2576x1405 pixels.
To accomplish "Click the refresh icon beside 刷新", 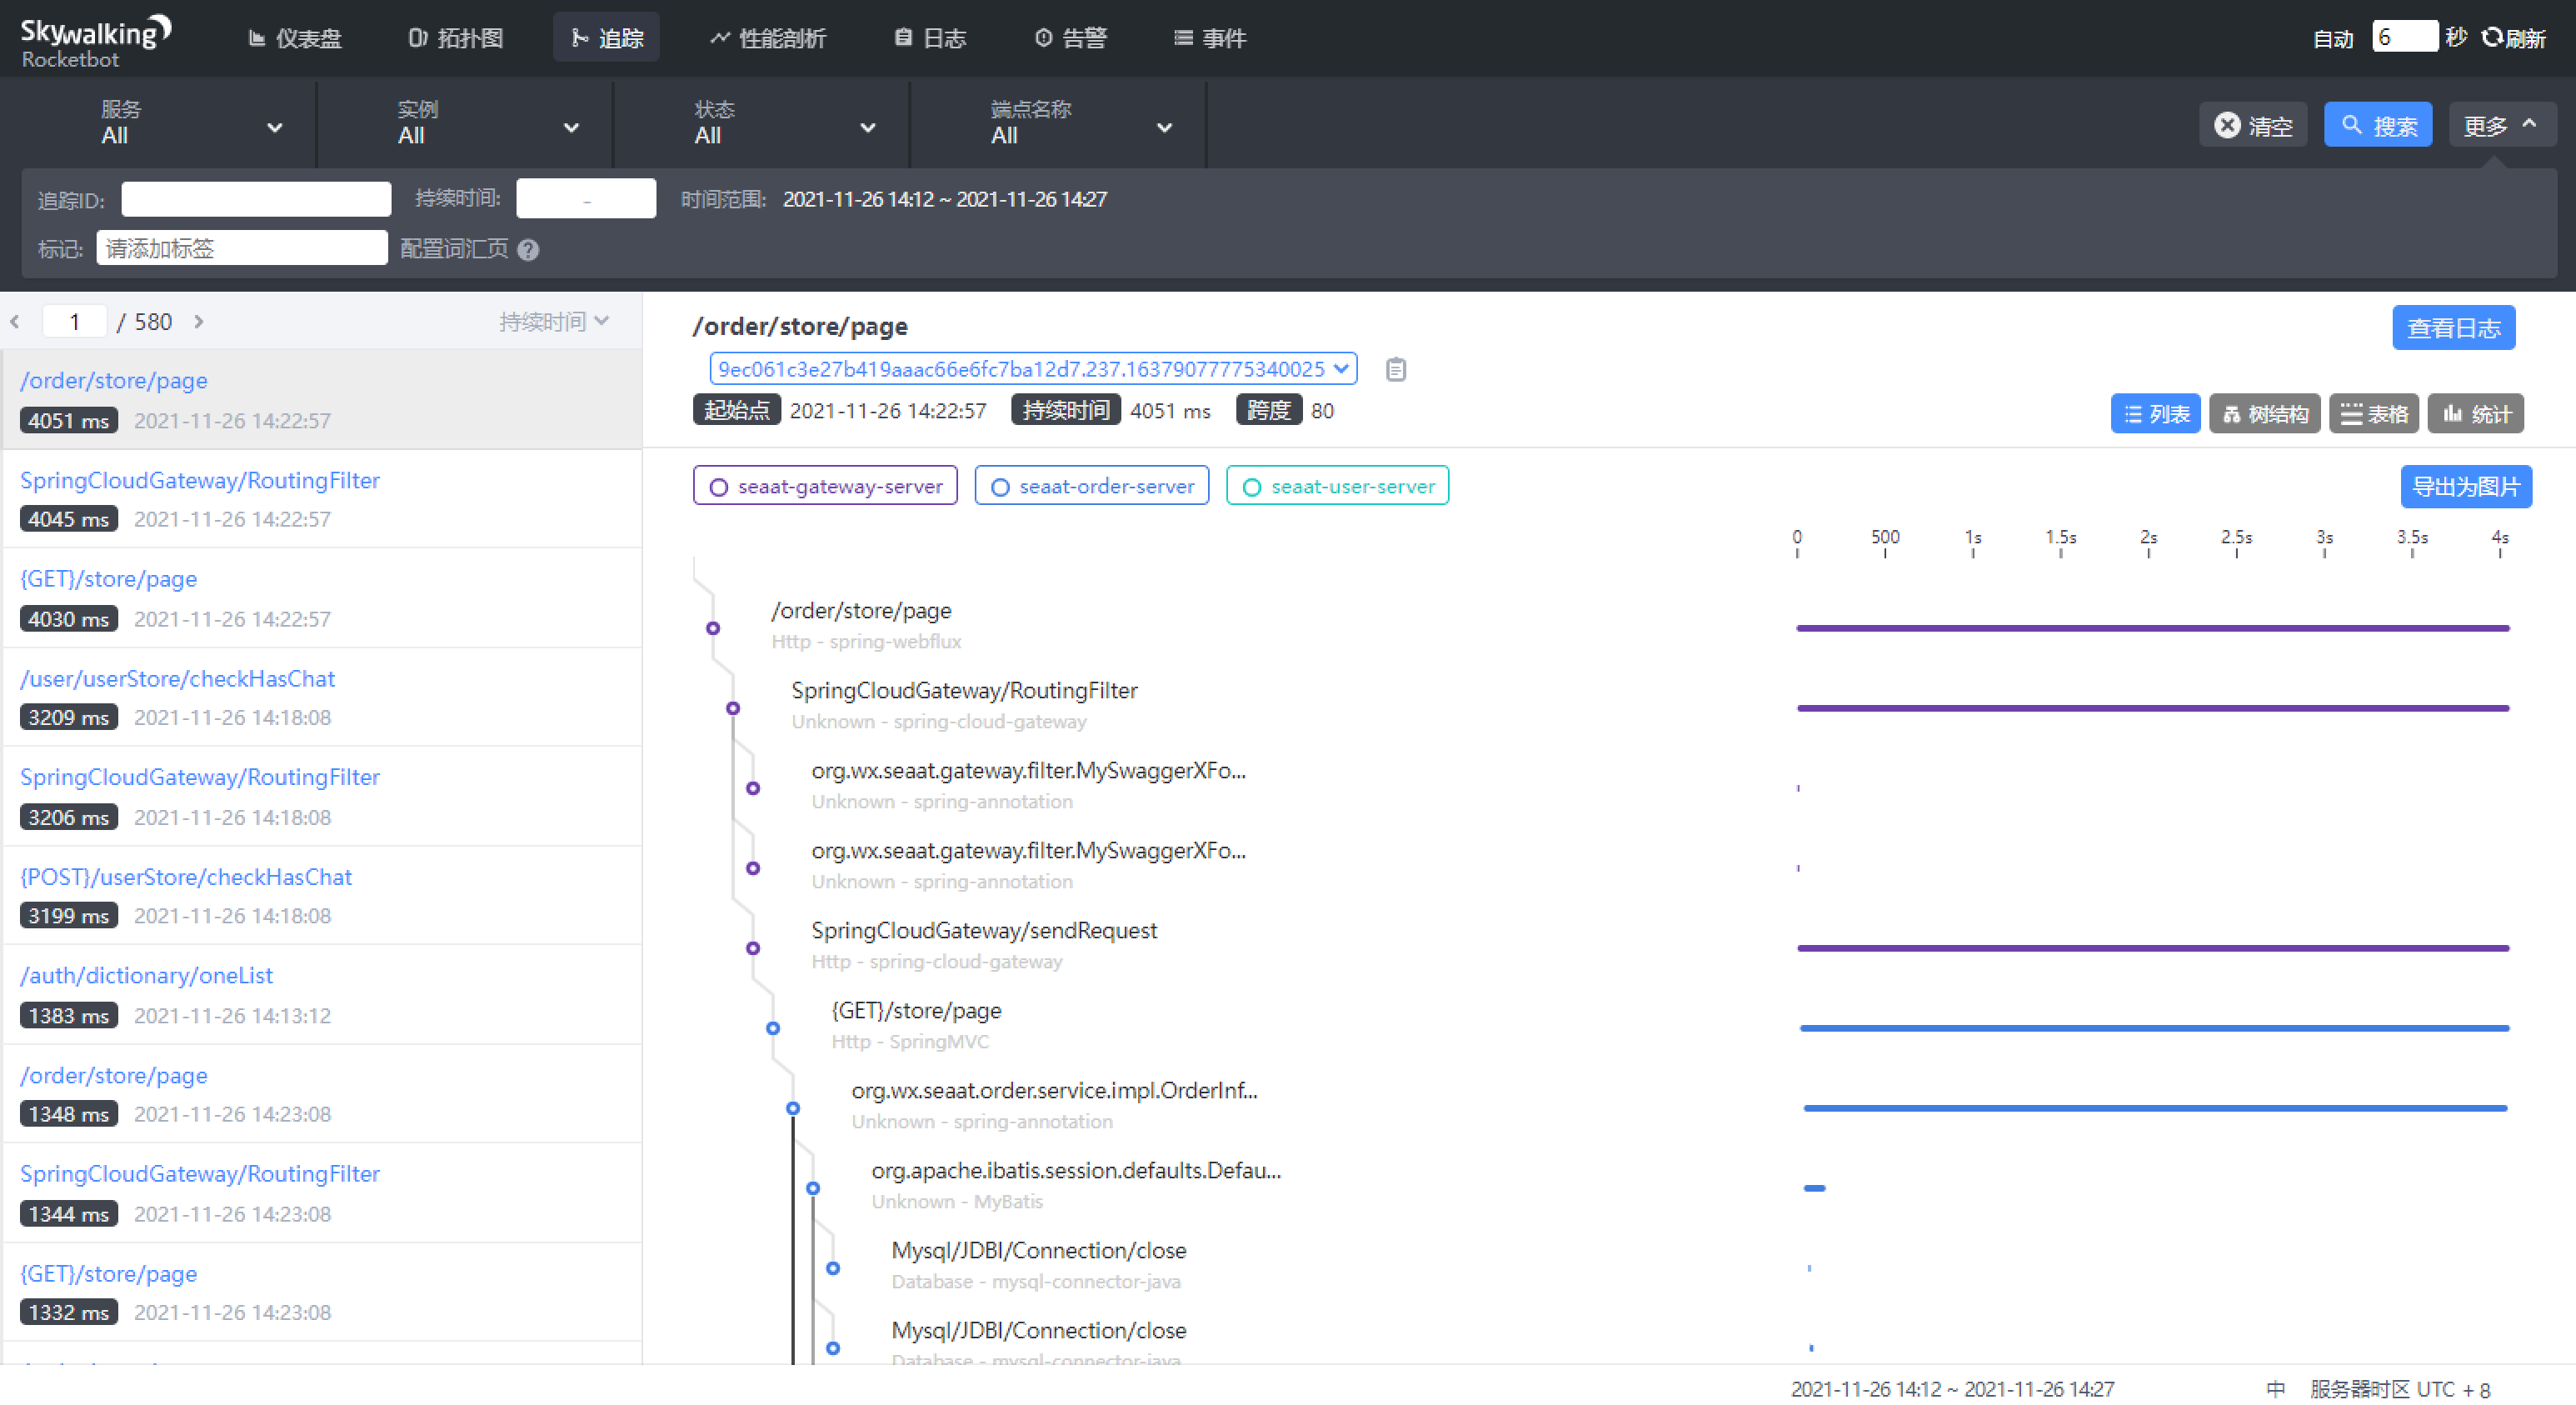I will point(2492,37).
